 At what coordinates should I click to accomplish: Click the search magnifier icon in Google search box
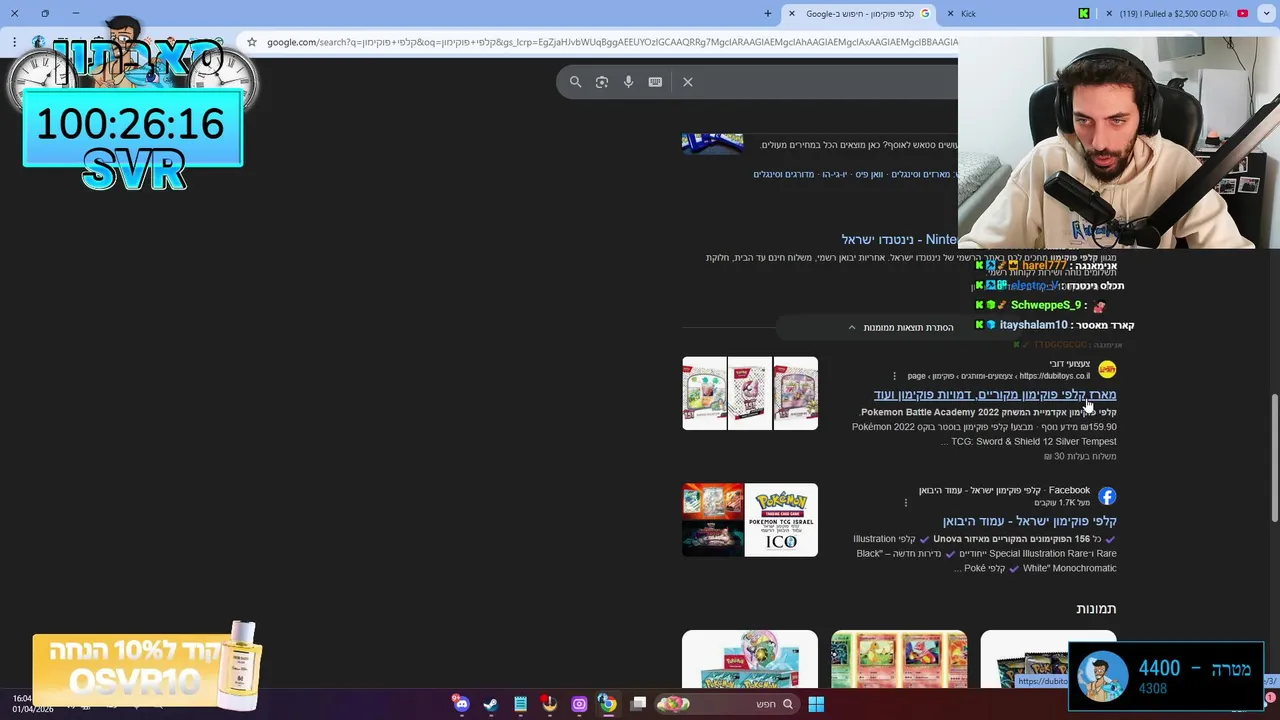575,82
